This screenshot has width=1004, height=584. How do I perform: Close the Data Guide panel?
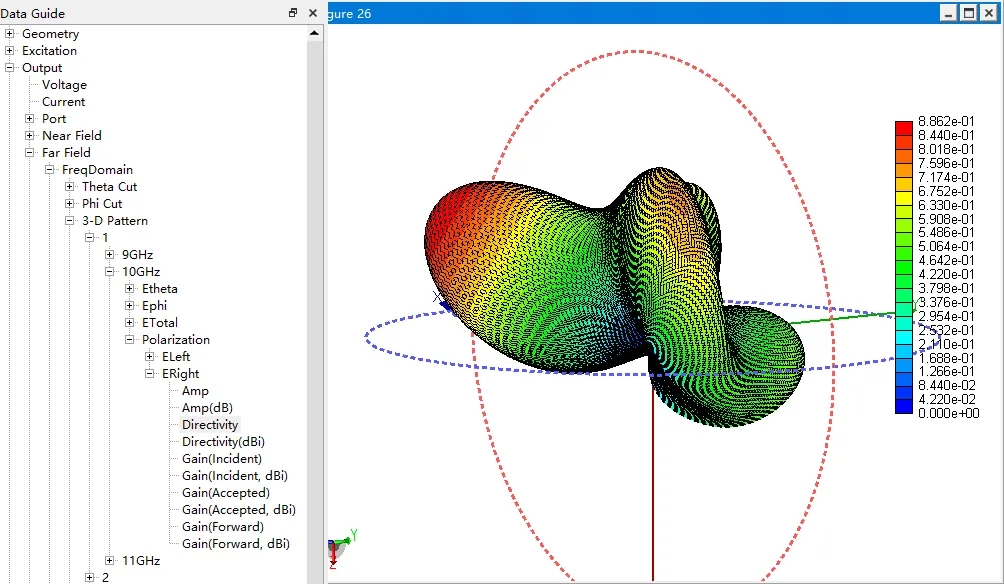313,13
